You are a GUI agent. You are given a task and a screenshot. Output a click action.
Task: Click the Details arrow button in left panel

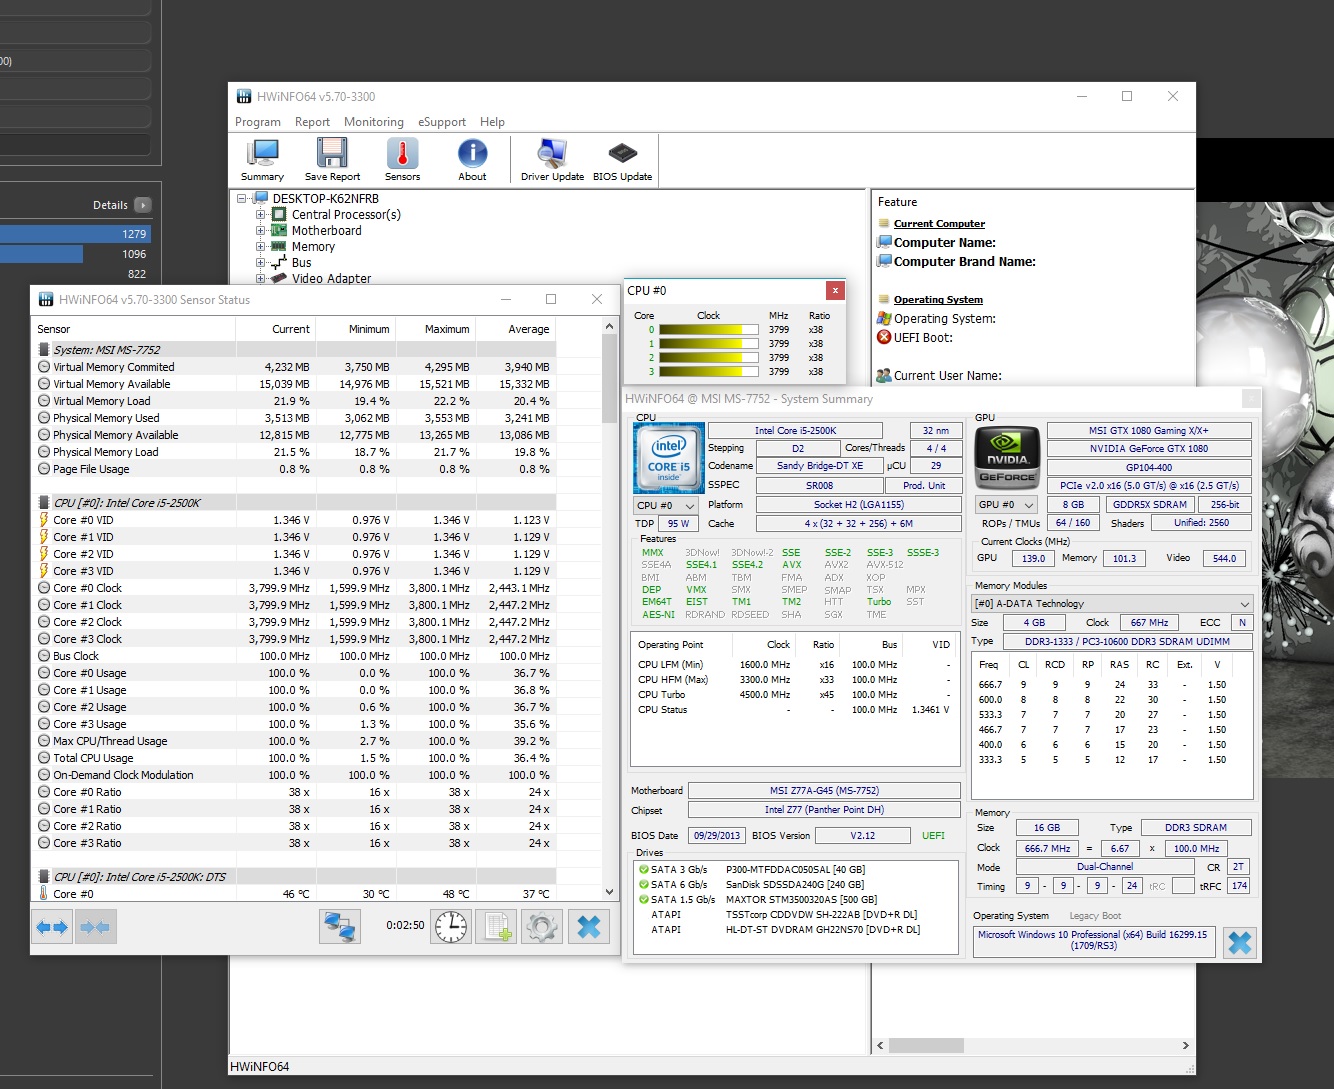(x=143, y=205)
